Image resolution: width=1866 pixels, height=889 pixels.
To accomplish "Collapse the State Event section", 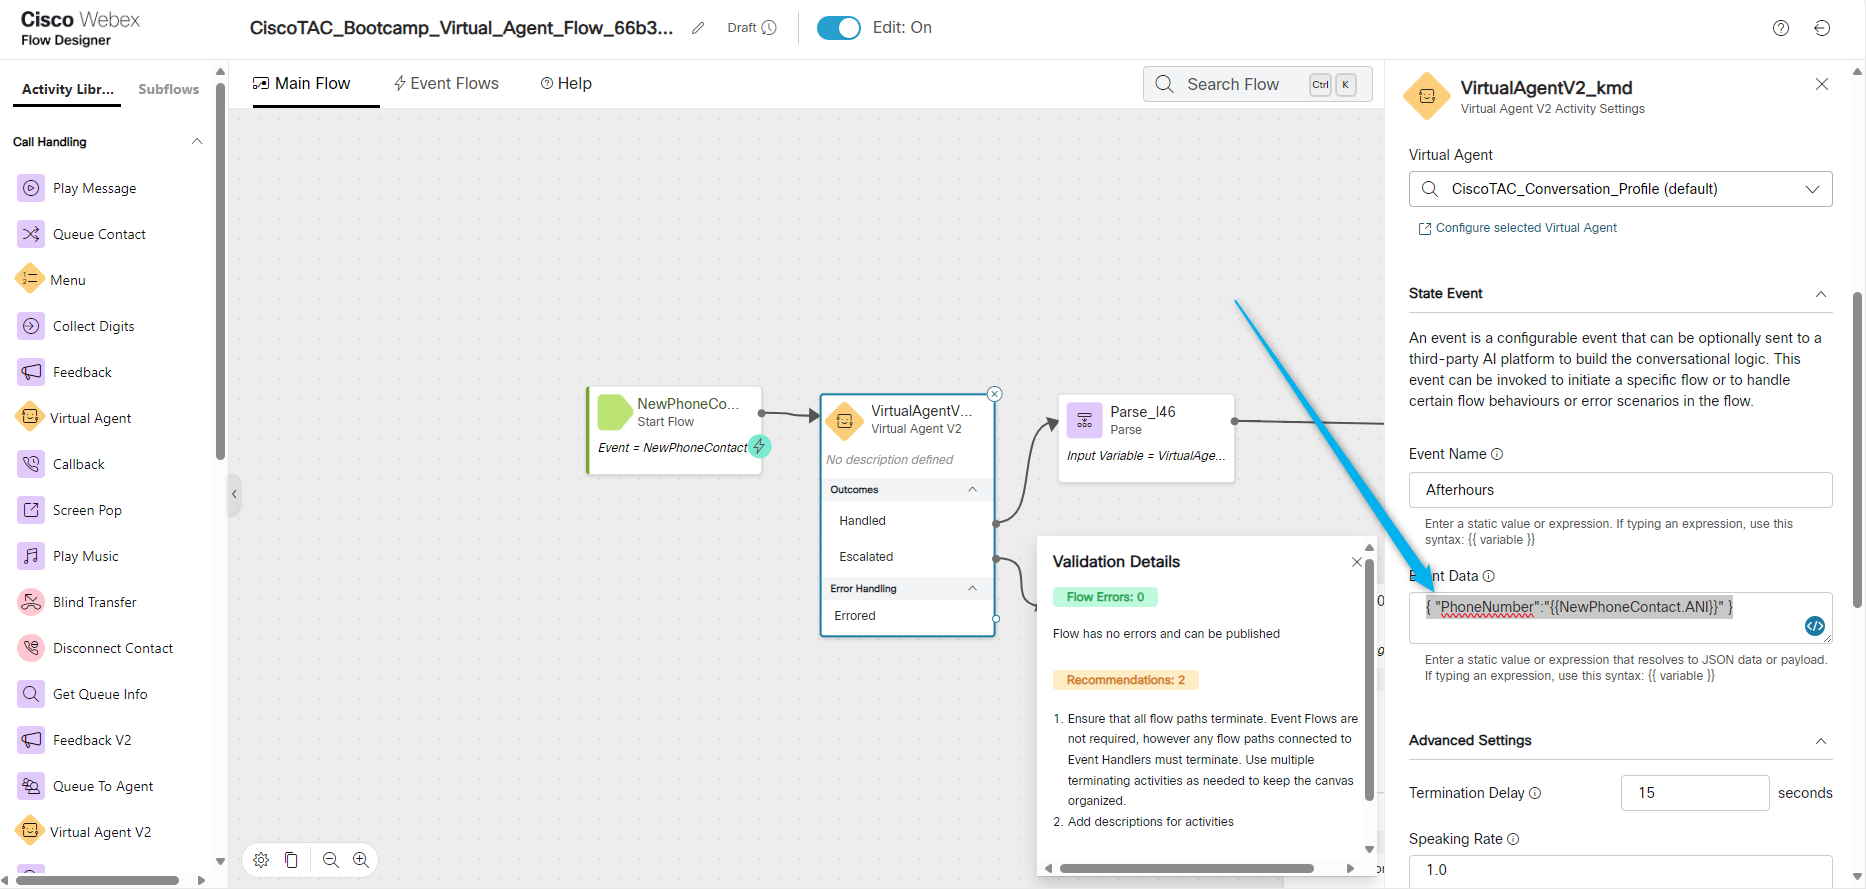I will [1821, 294].
